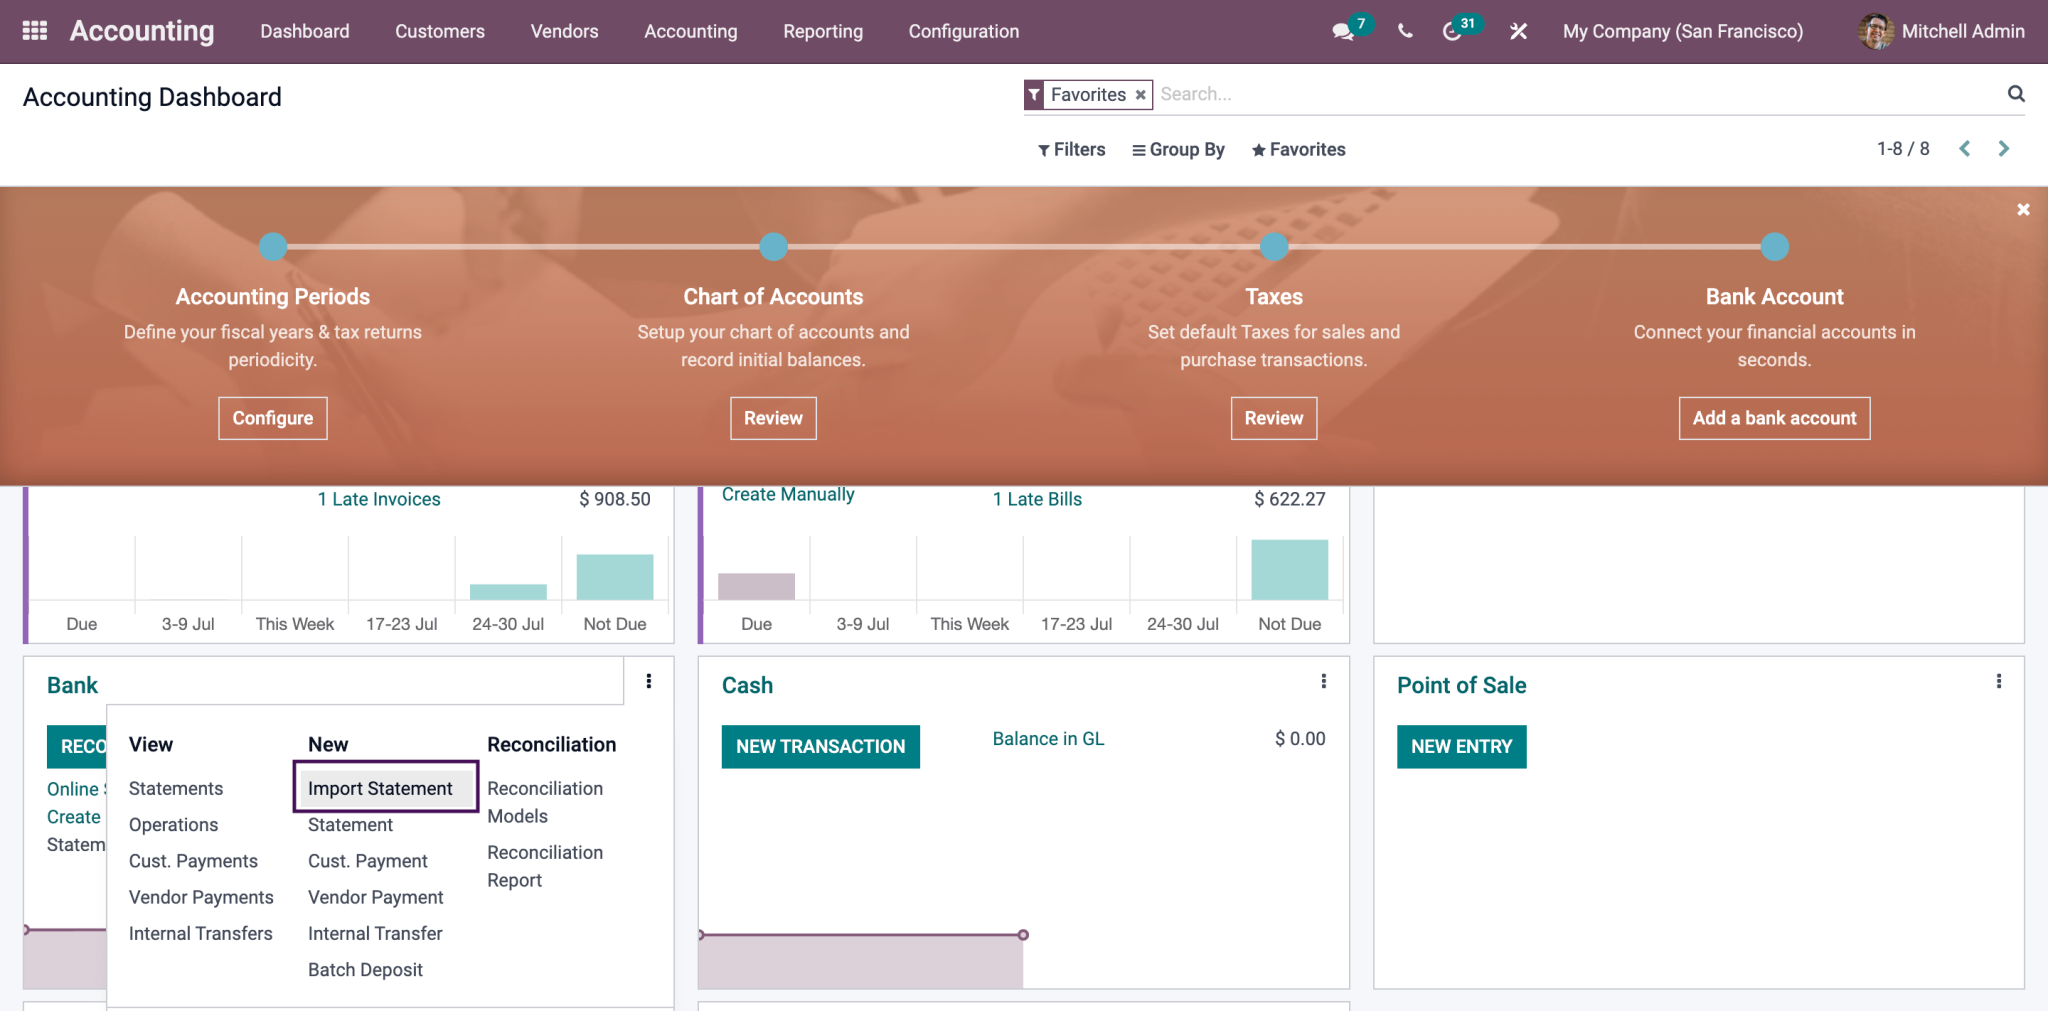
Task: Open the Cash card kebab menu
Action: [1323, 681]
